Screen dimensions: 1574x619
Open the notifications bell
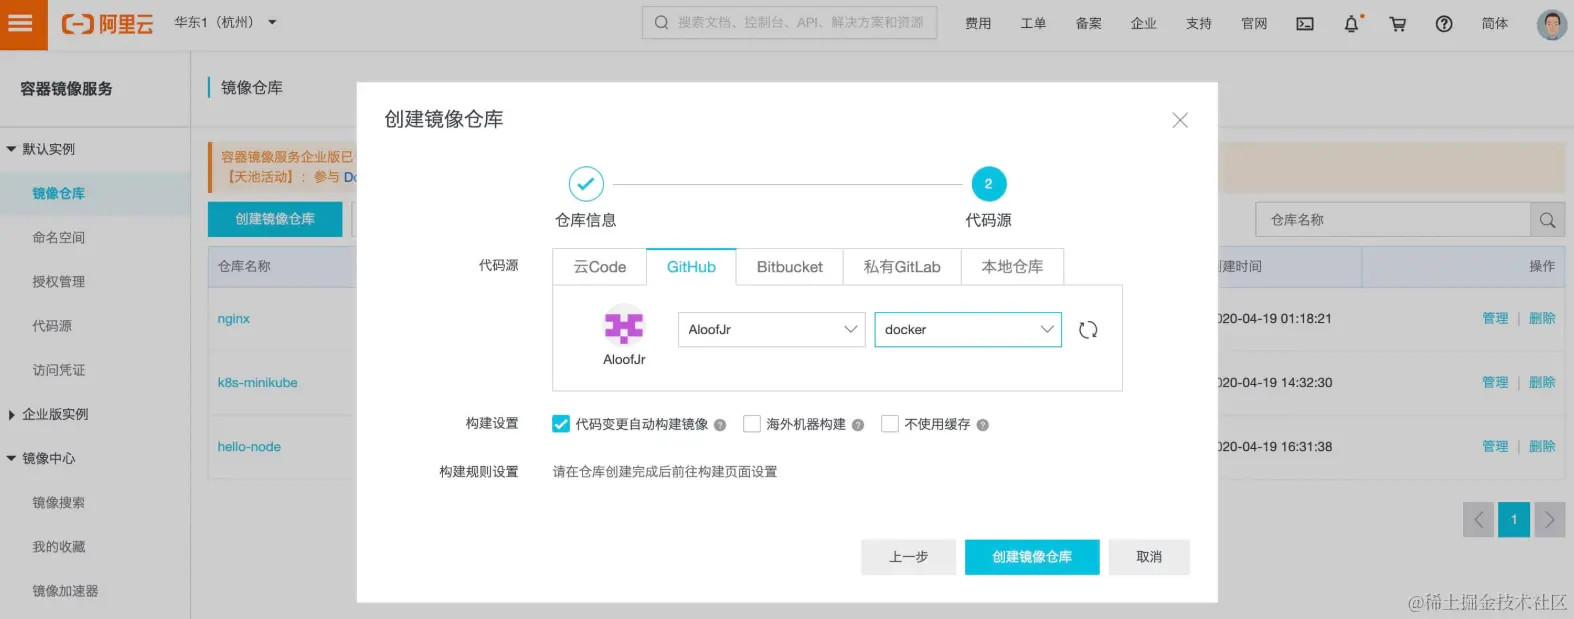[1352, 23]
